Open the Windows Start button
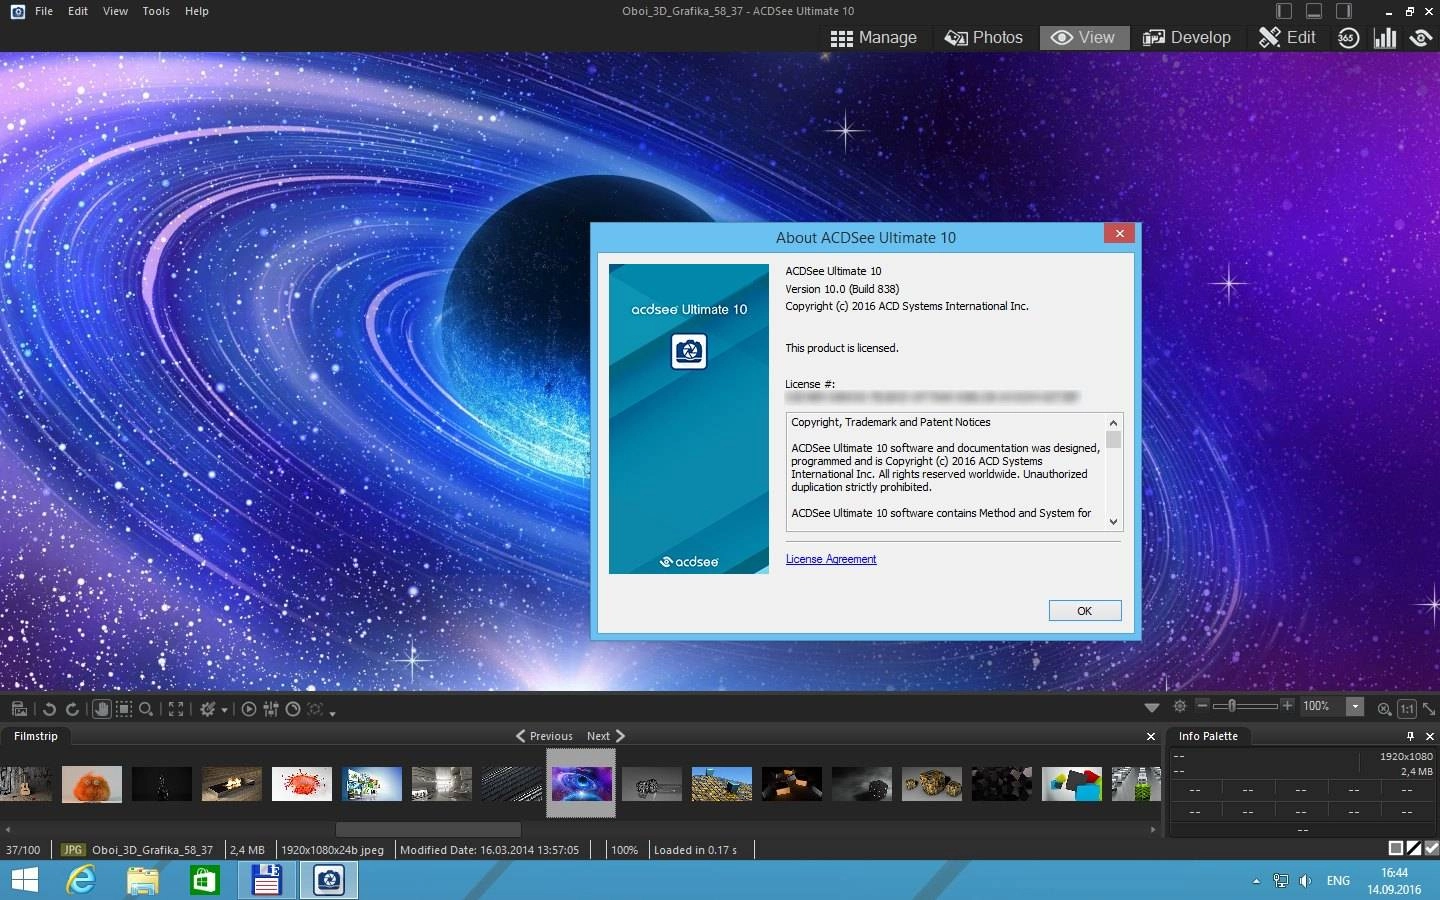The height and width of the screenshot is (900, 1440). point(24,881)
